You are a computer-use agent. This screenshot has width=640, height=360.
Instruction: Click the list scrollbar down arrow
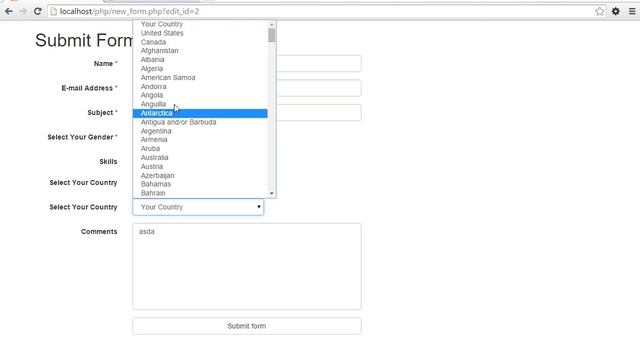click(x=272, y=193)
